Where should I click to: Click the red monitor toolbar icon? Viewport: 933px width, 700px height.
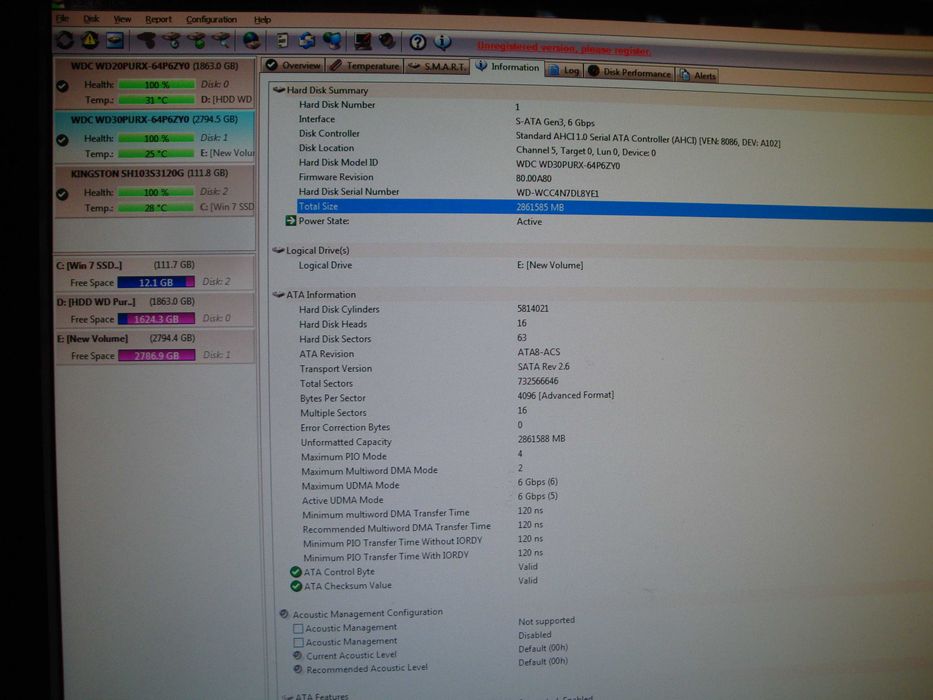(x=362, y=40)
